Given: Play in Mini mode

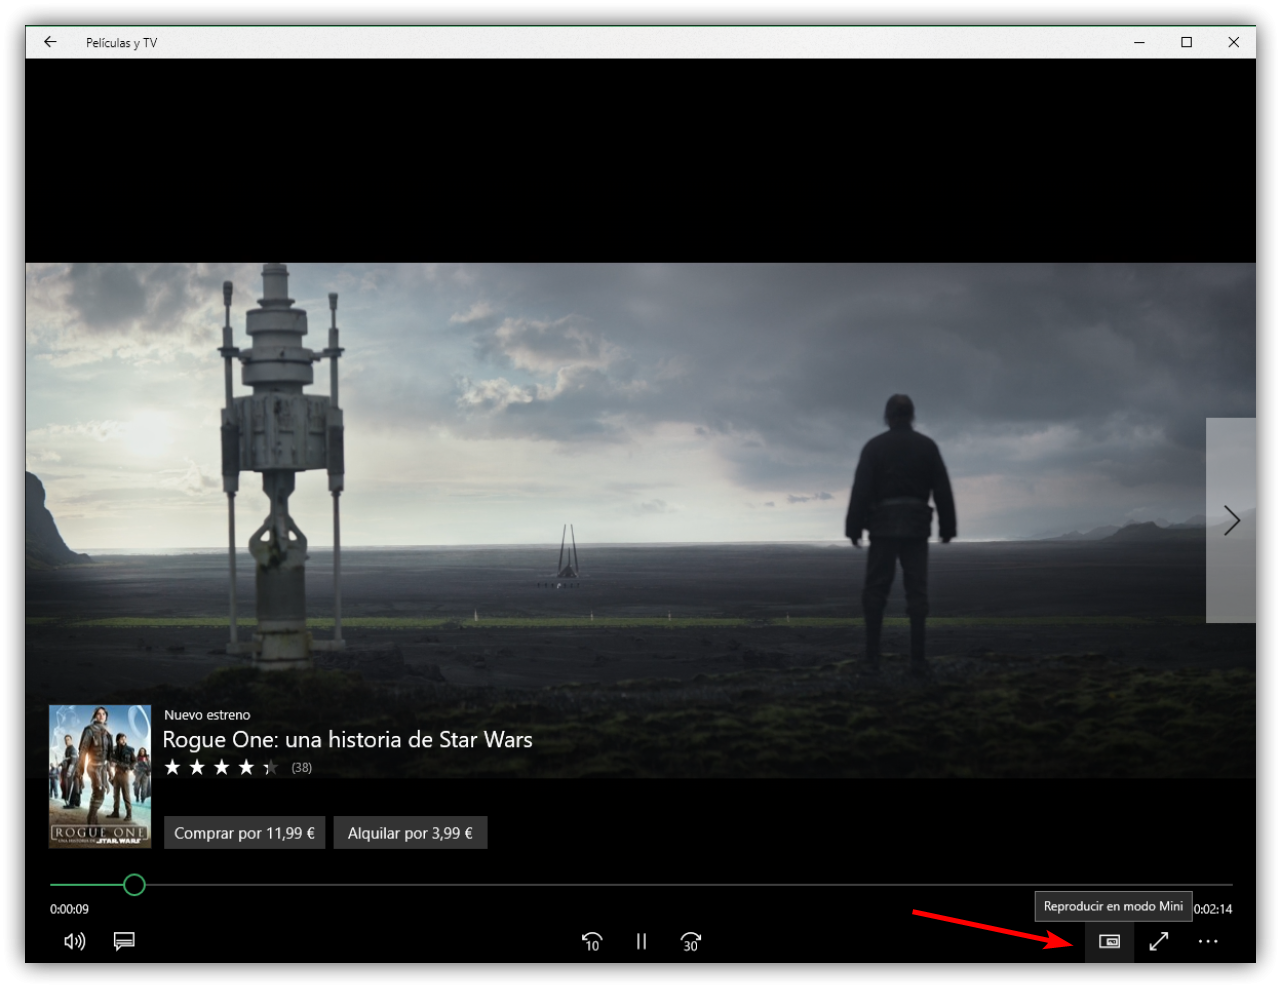Looking at the screenshot, I should coord(1109,941).
